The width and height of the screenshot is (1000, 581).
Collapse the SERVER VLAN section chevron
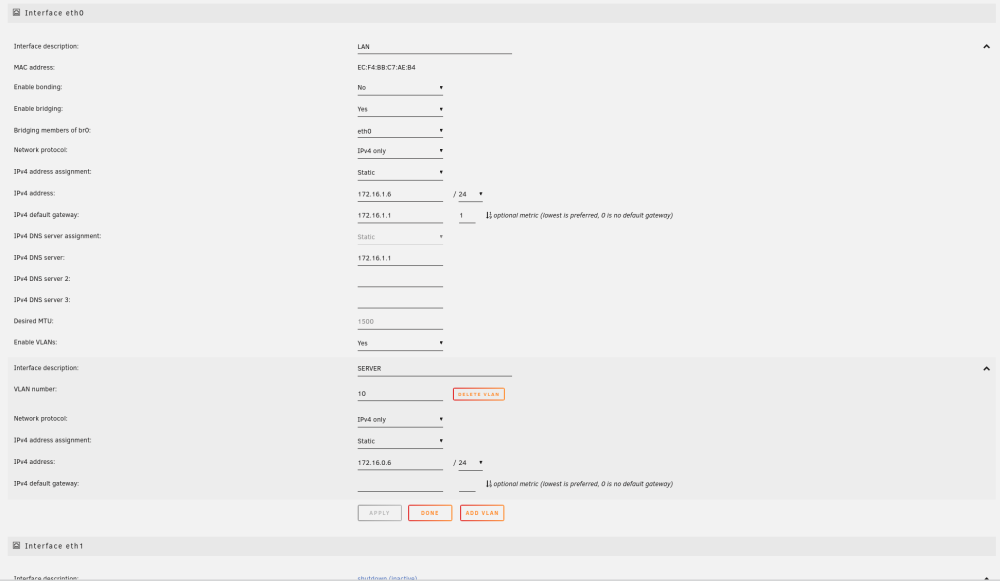(986, 369)
